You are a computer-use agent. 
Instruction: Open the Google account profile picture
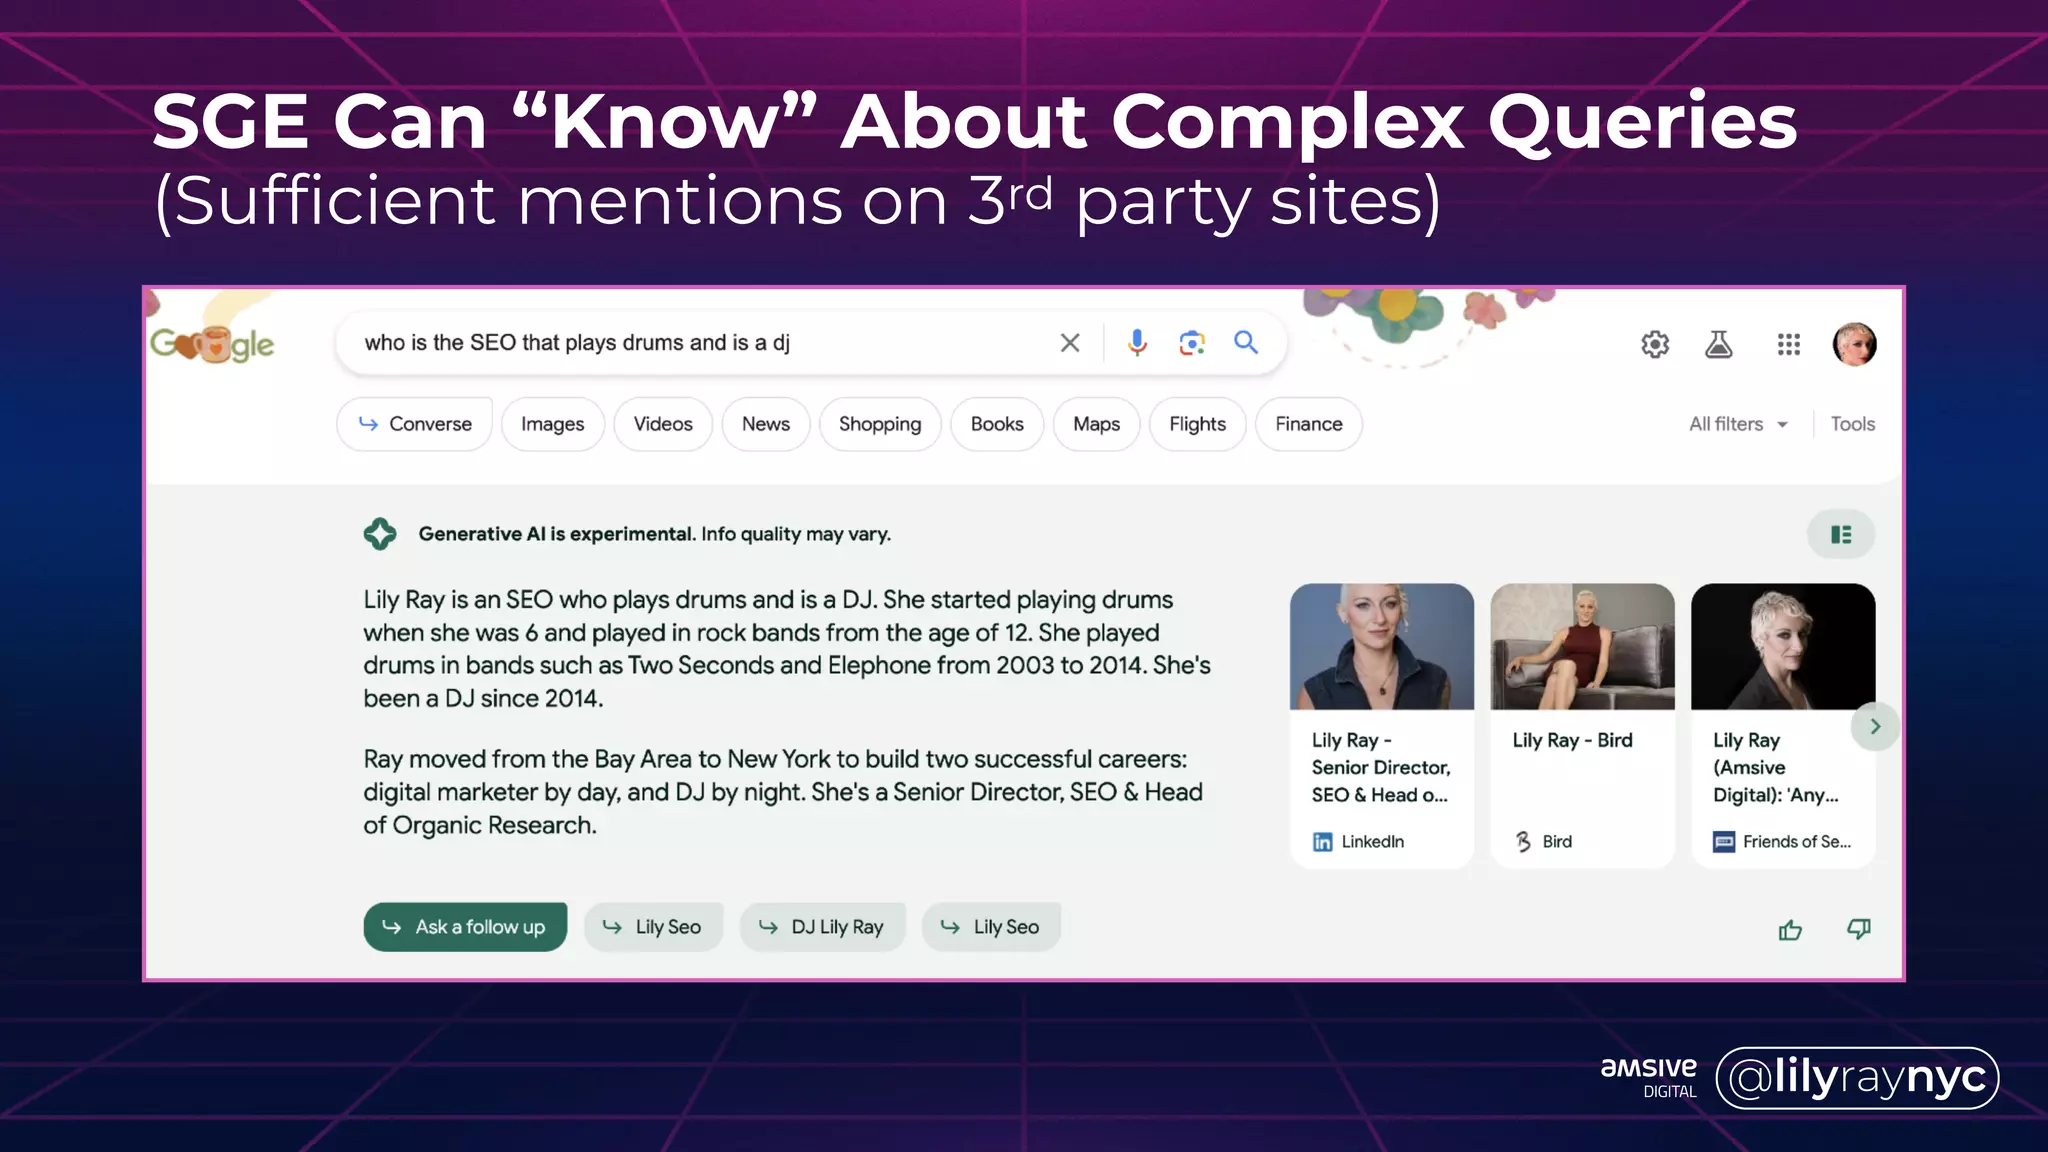[1854, 345]
